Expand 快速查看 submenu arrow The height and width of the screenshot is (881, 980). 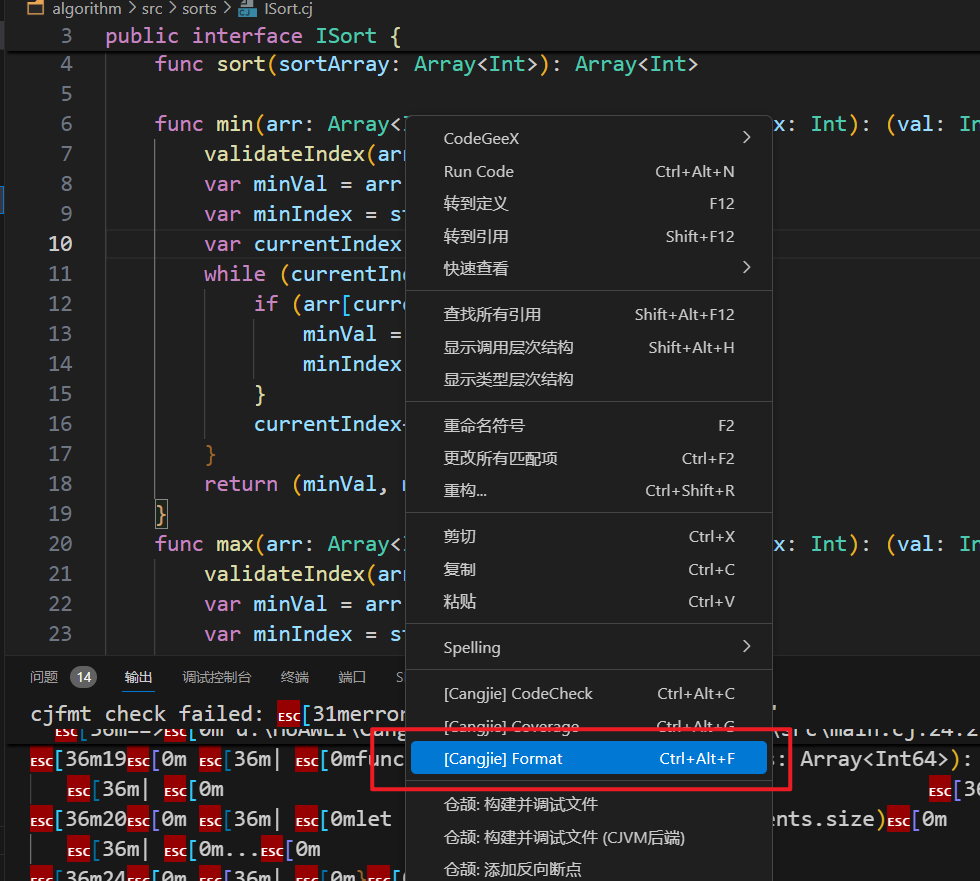click(746, 267)
